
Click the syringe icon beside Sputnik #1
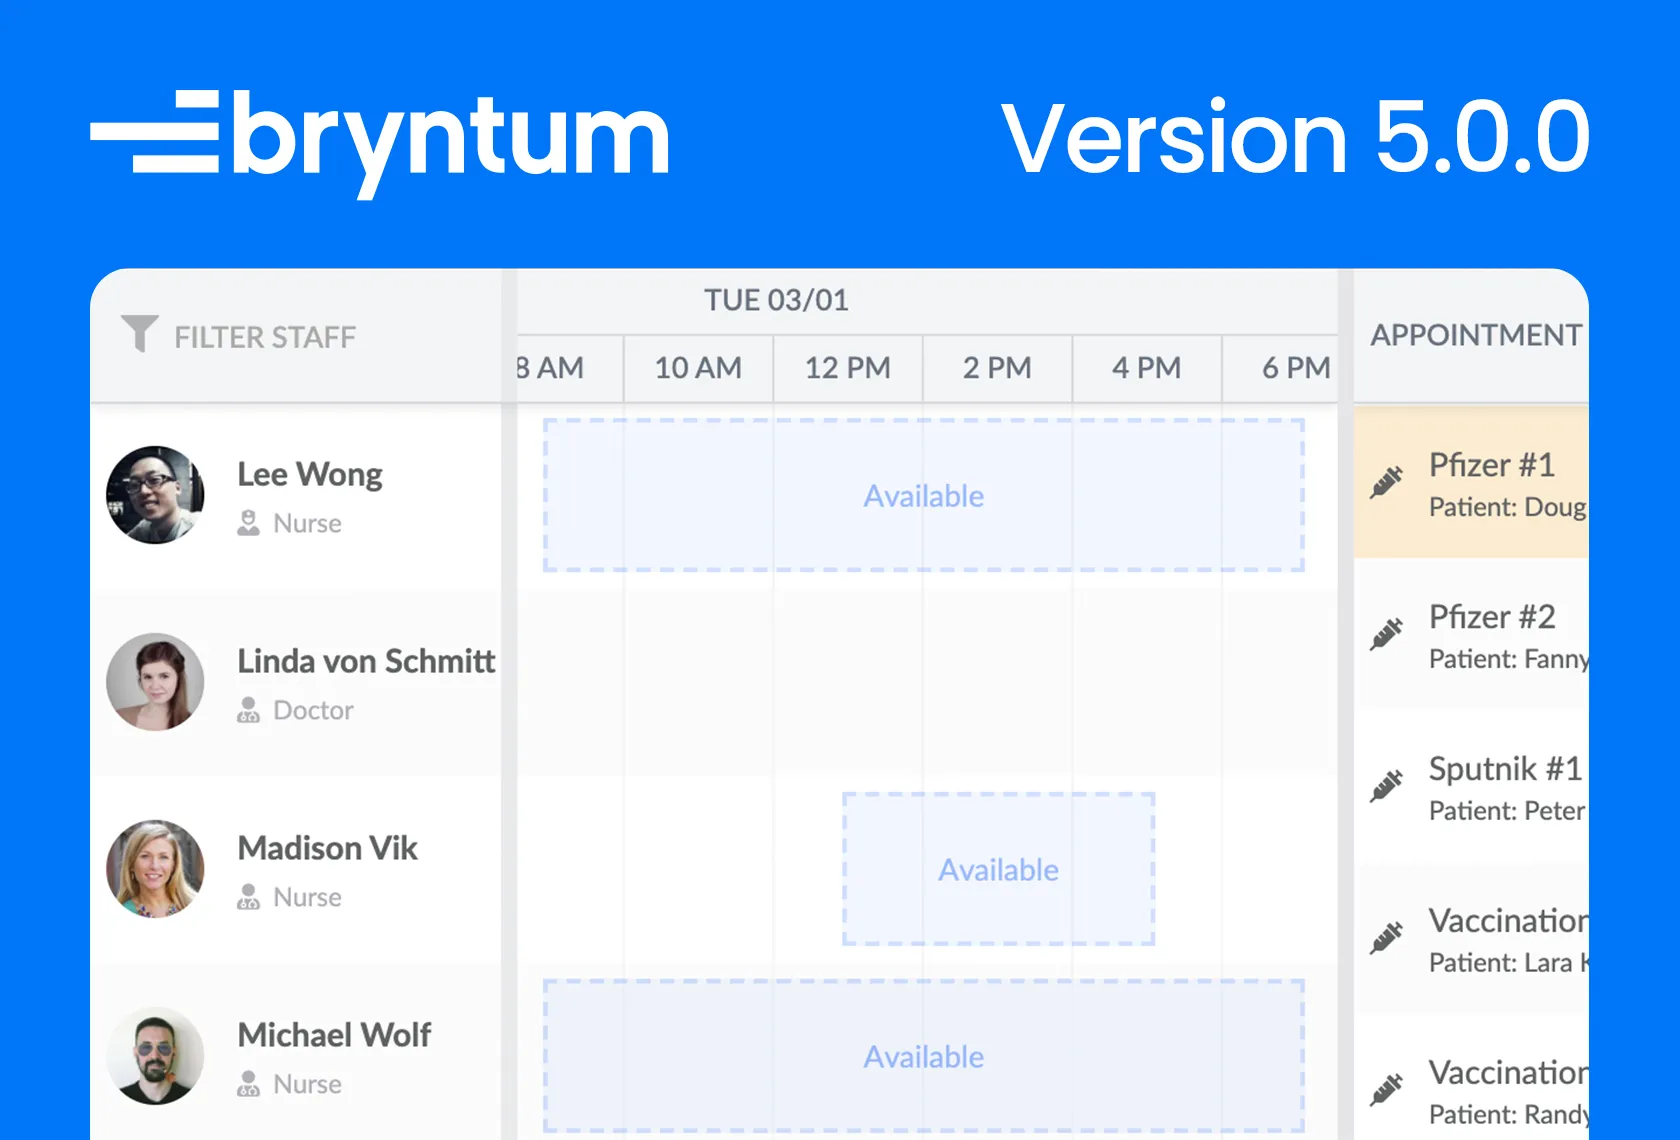[1387, 787]
